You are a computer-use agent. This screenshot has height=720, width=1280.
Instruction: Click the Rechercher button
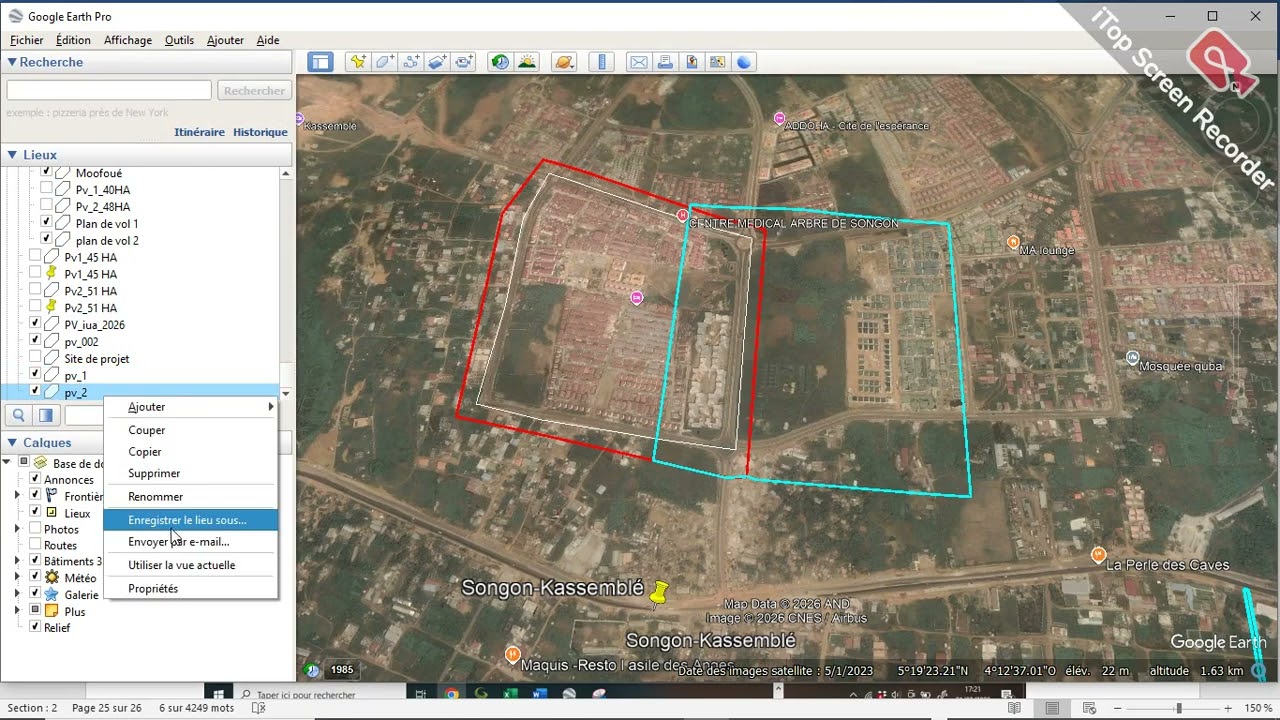[x=254, y=91]
